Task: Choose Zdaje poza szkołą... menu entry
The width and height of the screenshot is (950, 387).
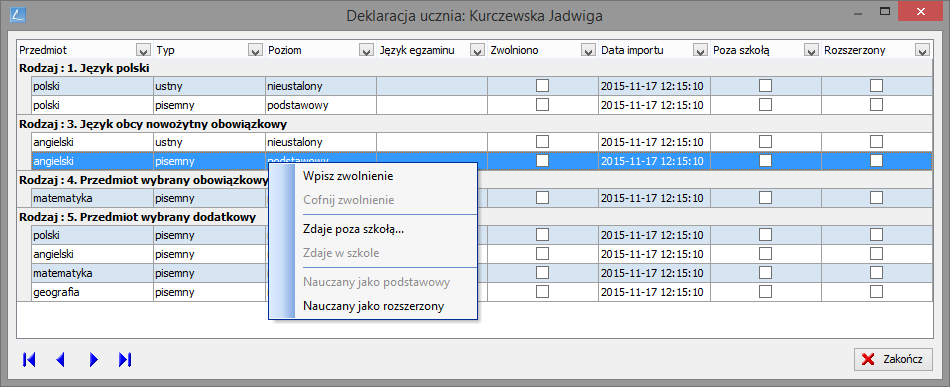Action: (373, 229)
